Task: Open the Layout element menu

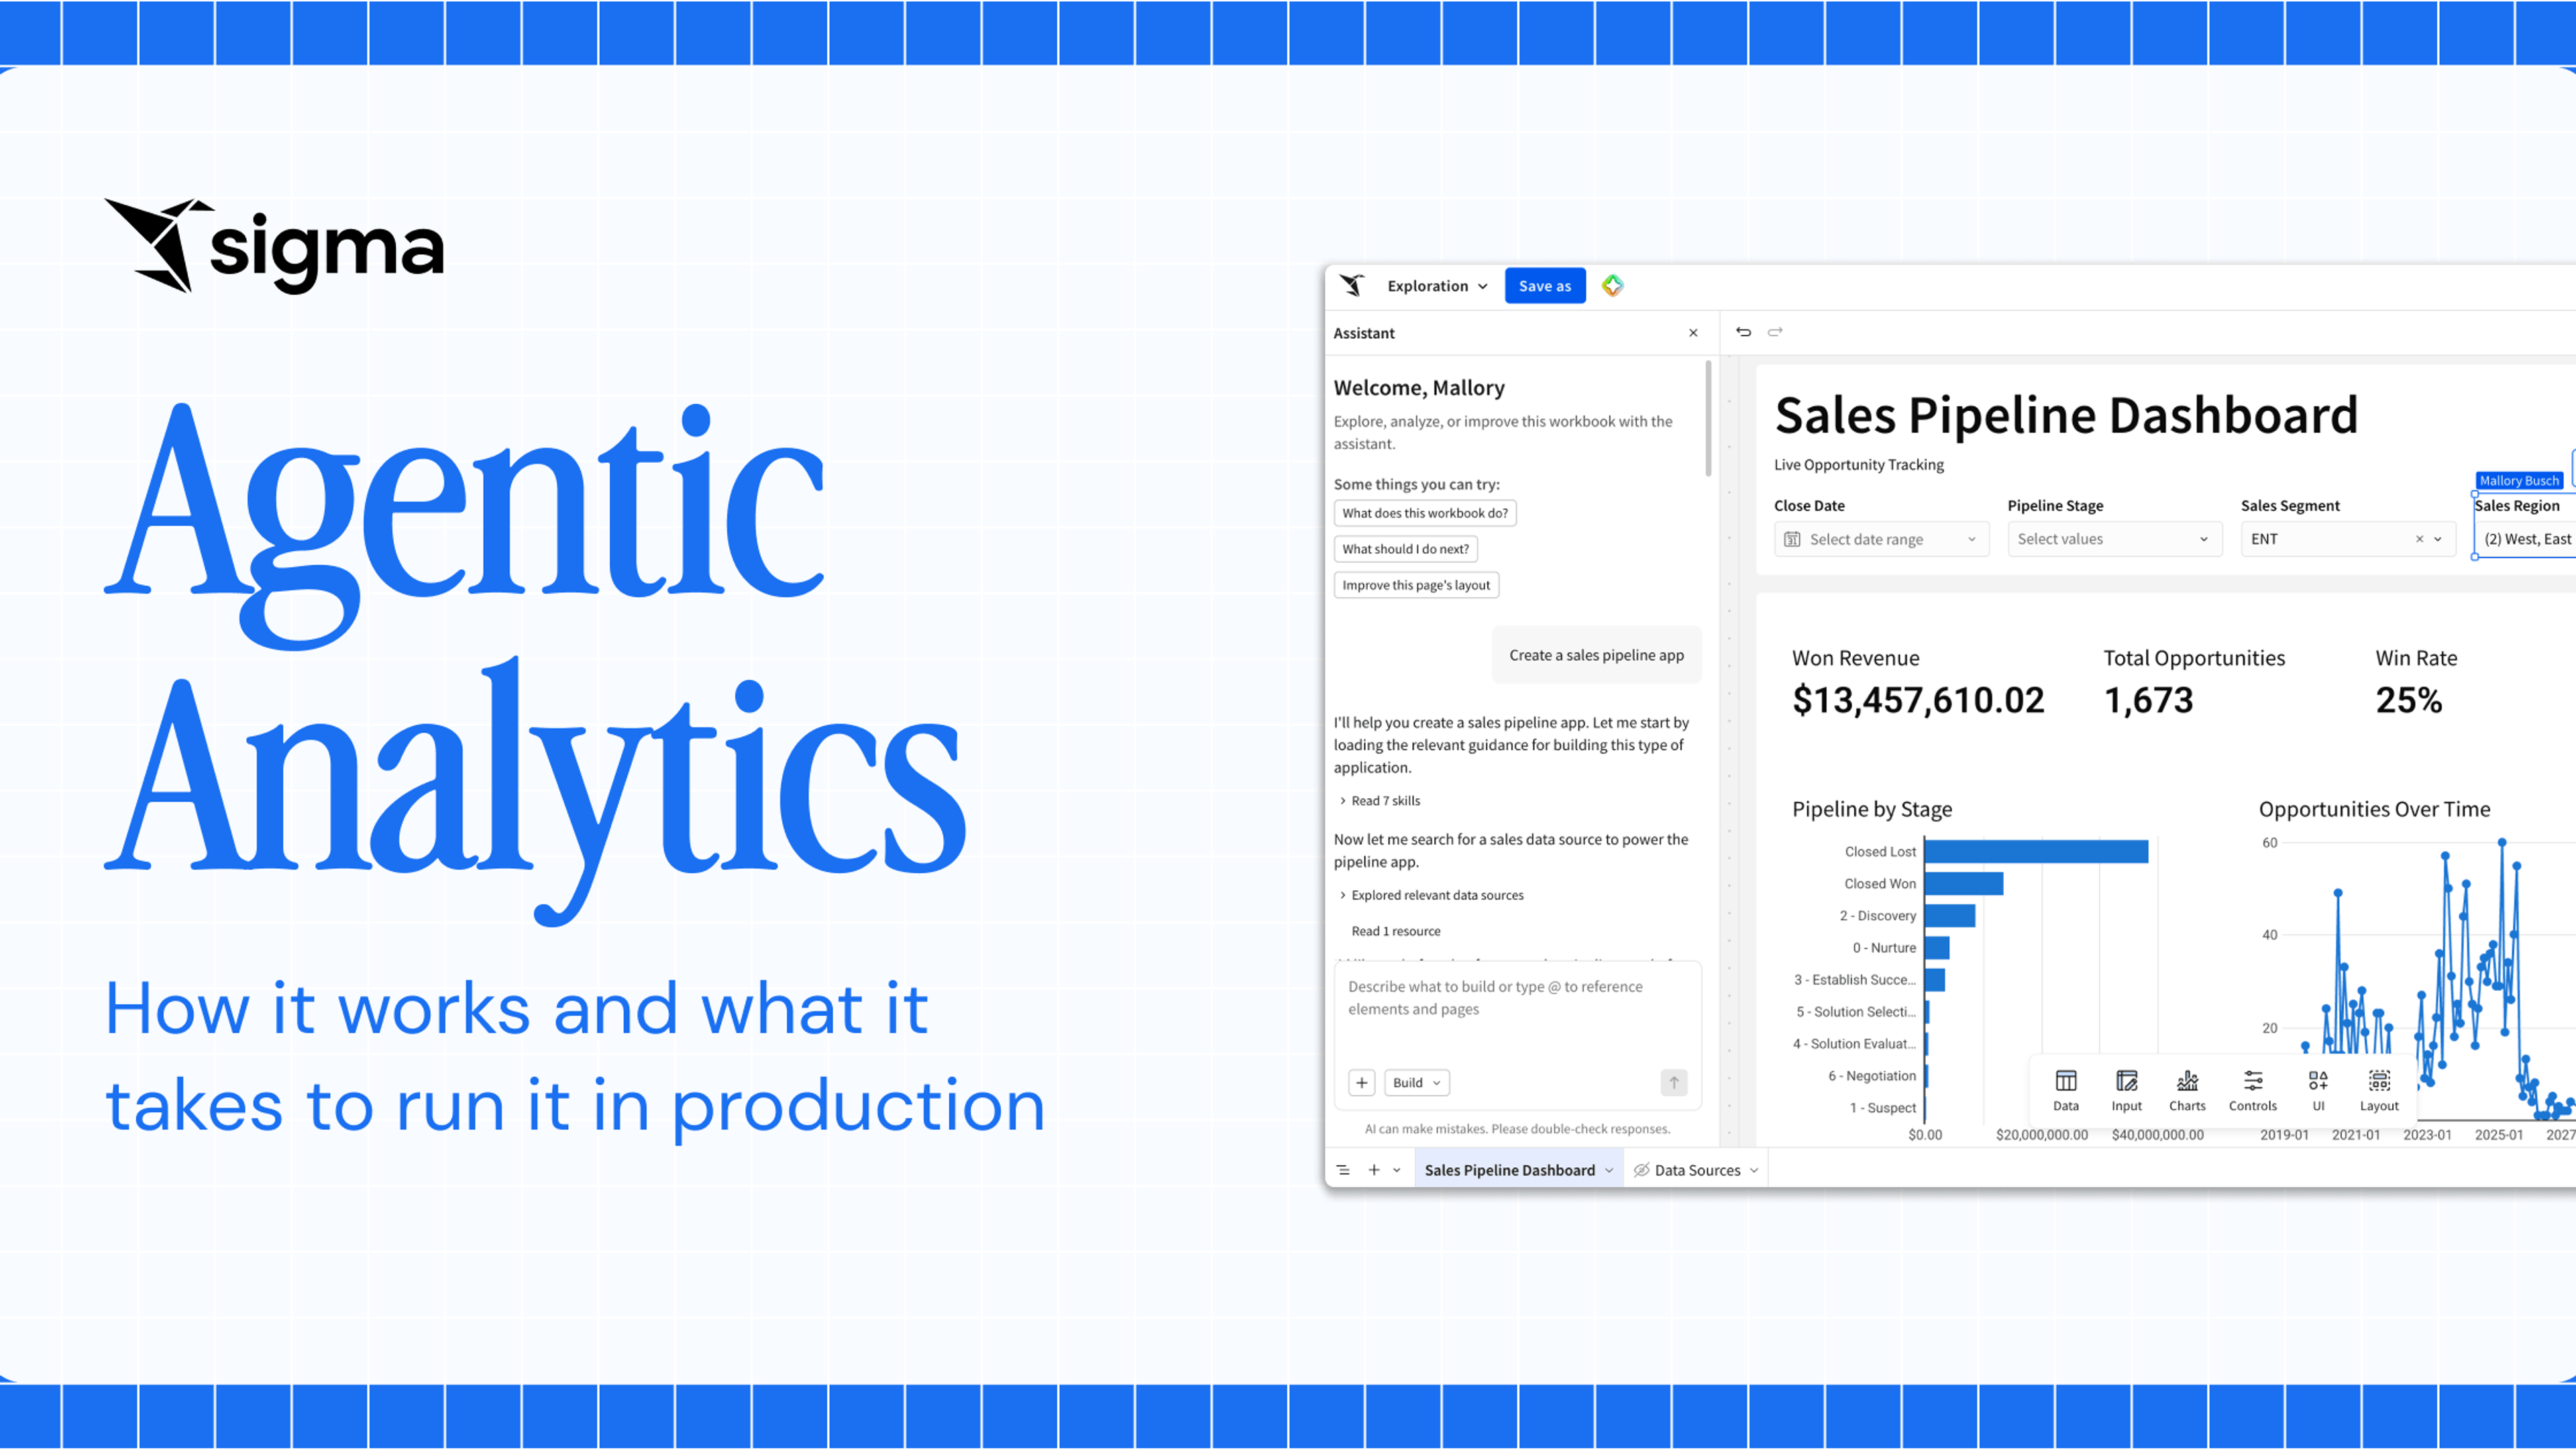Action: [x=2379, y=1090]
